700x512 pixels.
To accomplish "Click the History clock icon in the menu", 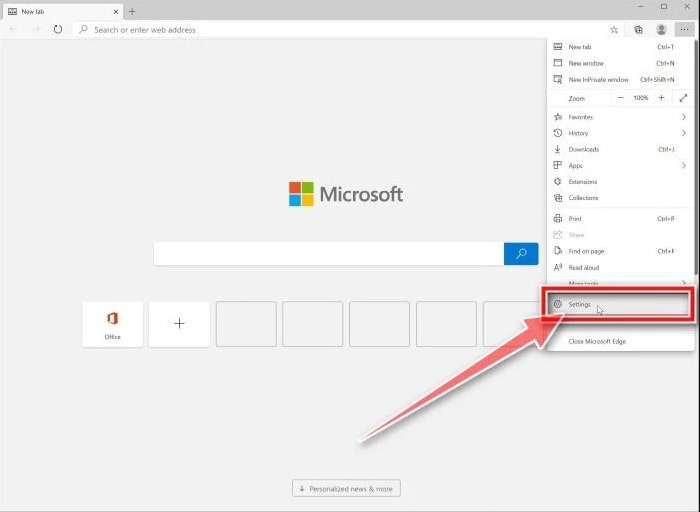I will [558, 133].
